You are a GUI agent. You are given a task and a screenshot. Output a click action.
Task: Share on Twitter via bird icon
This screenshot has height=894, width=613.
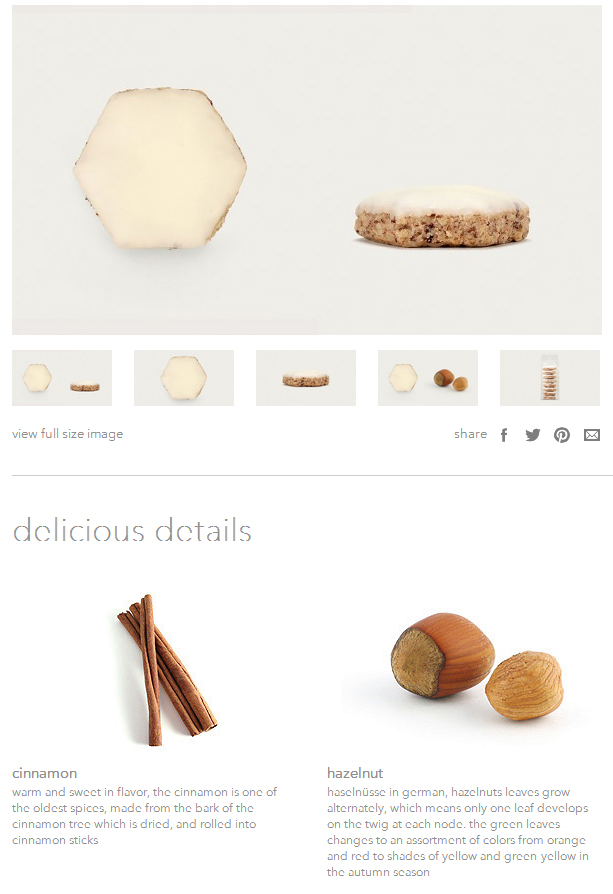point(533,436)
